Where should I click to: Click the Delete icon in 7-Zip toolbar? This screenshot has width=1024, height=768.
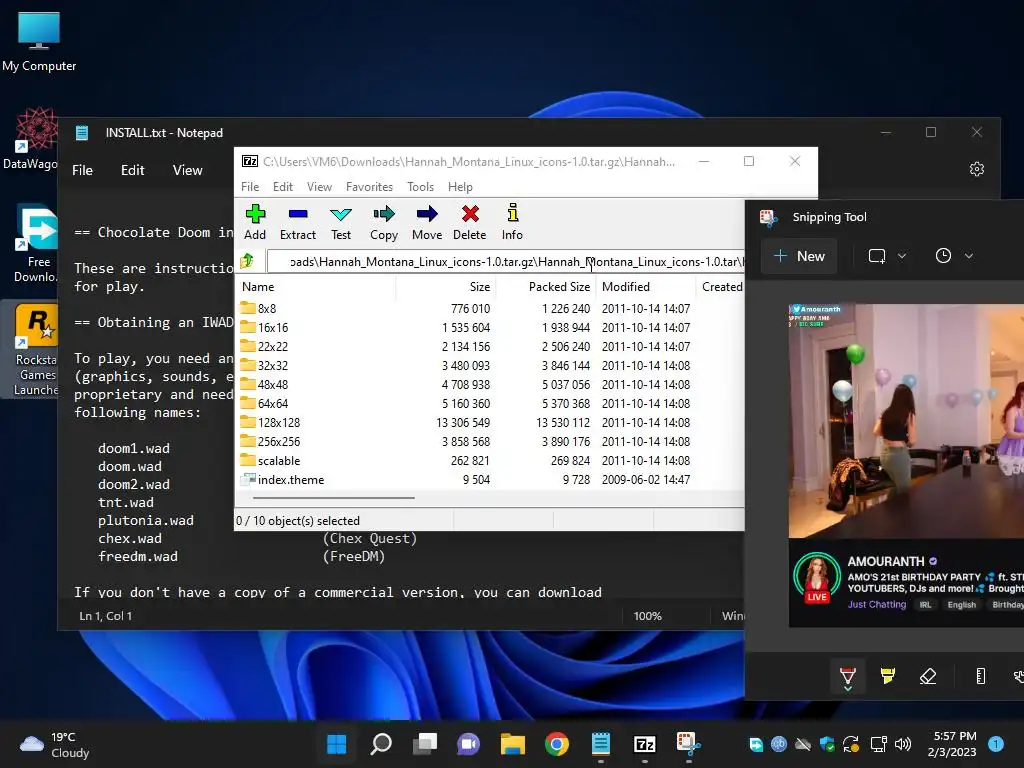click(470, 222)
